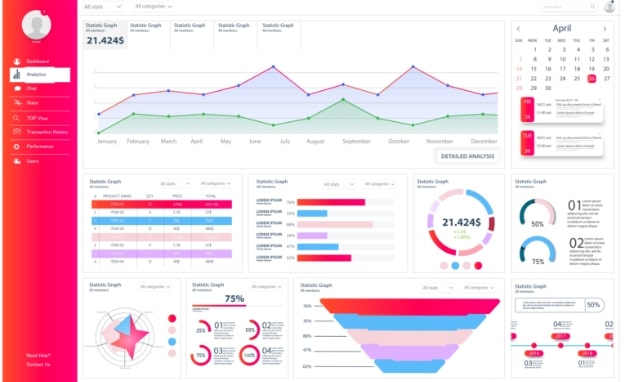Open the Contact Us link
The height and width of the screenshot is (382, 625).
[x=38, y=364]
